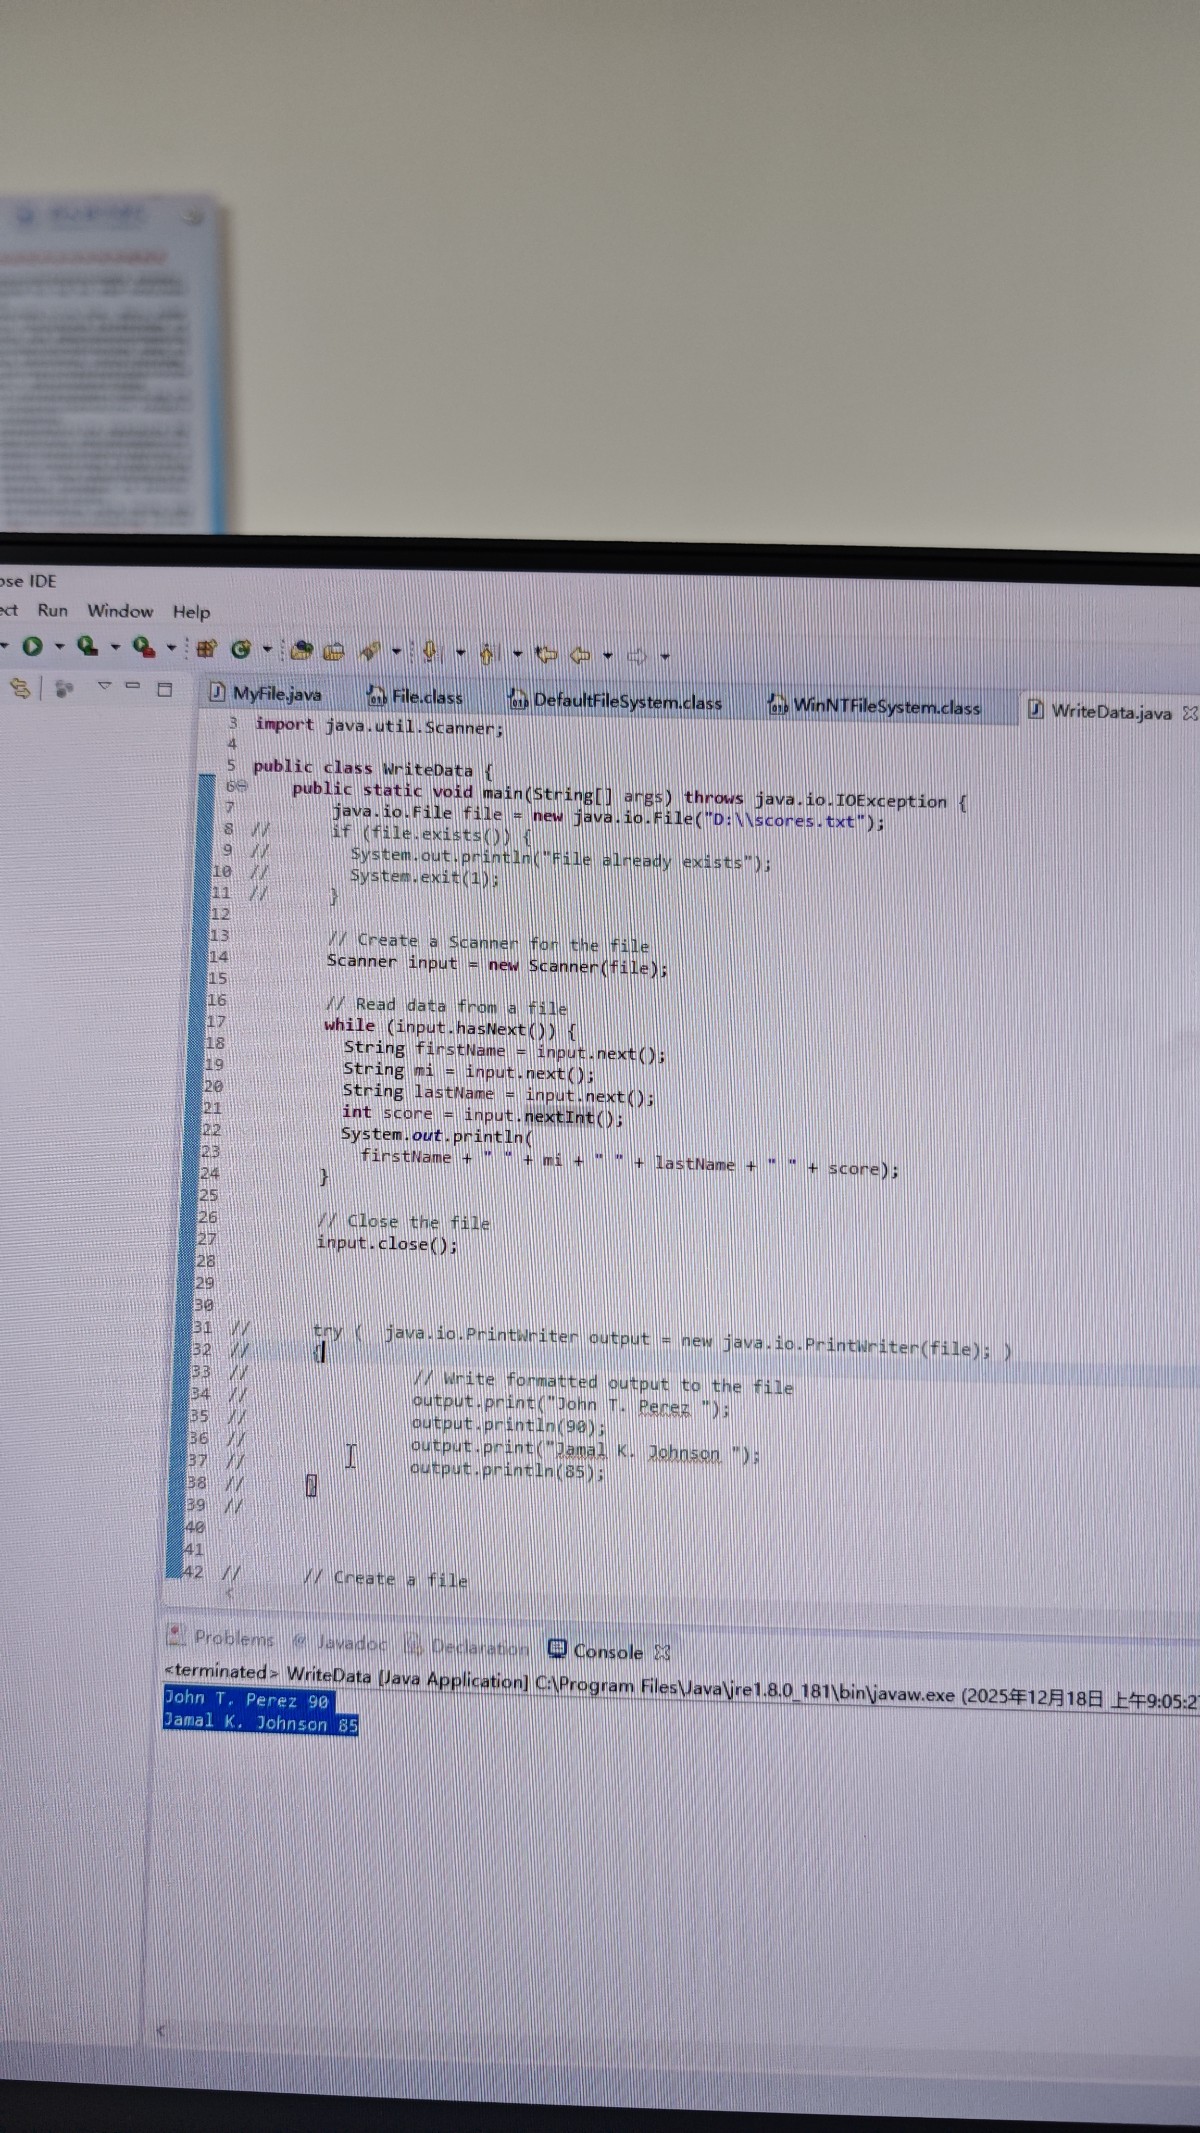This screenshot has height=2133, width=1200.
Task: Click the Next Annotation arrow icon
Action: (x=430, y=653)
